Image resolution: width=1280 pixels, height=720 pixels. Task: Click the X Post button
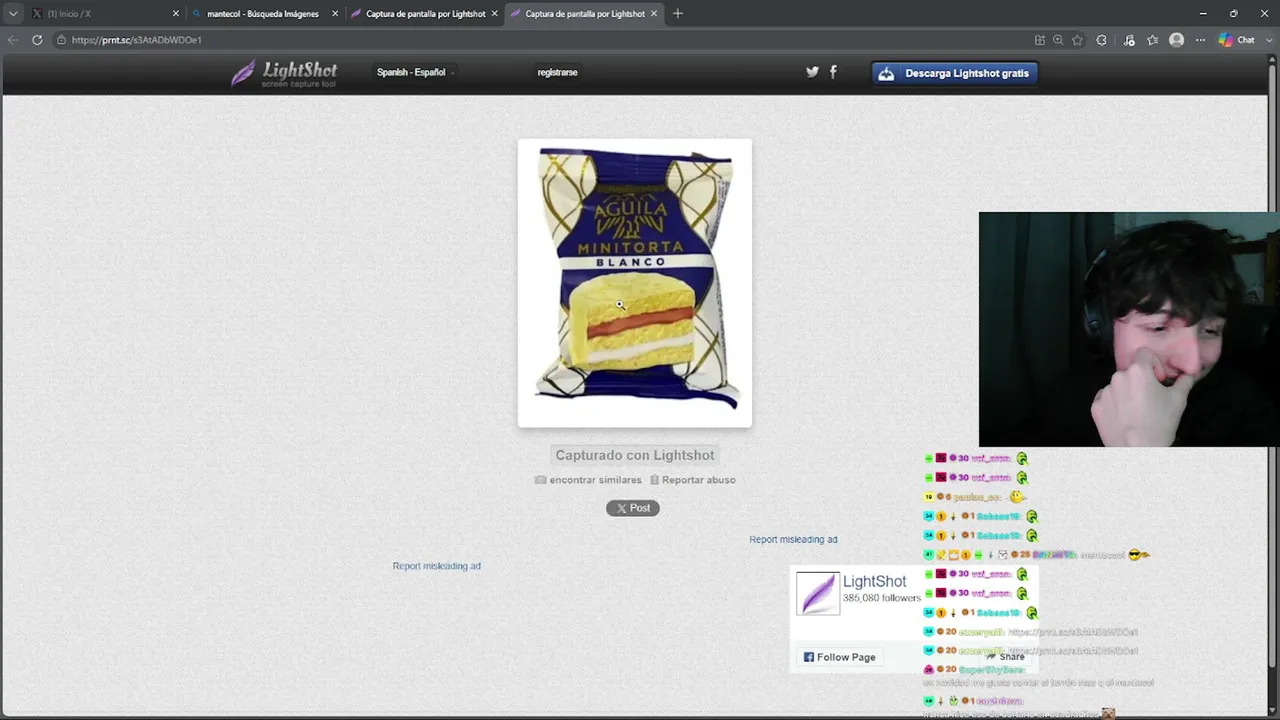click(x=633, y=508)
